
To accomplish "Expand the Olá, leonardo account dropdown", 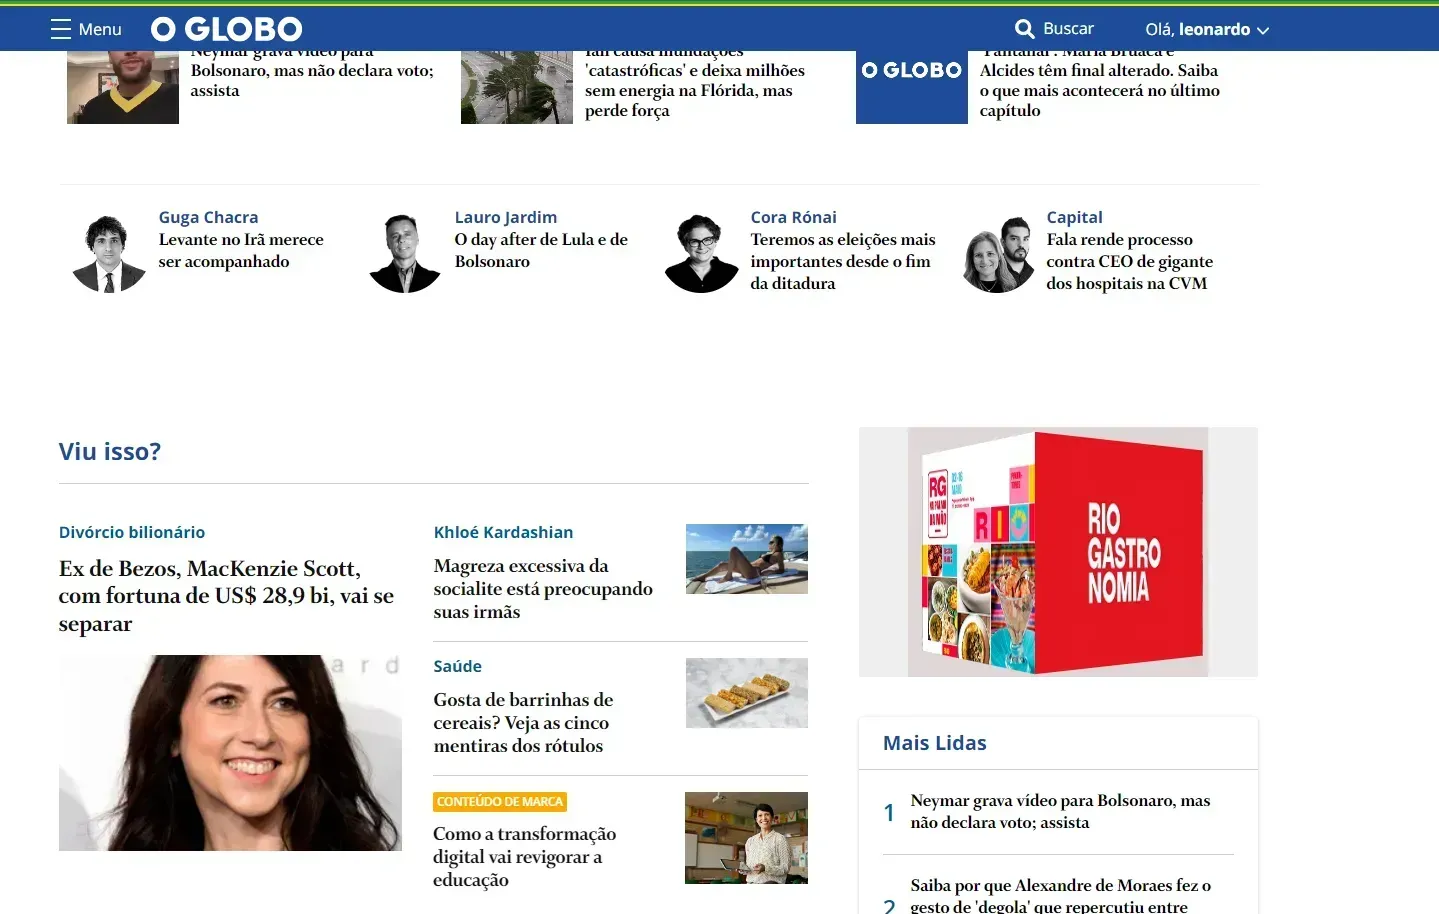I will tap(1207, 30).
